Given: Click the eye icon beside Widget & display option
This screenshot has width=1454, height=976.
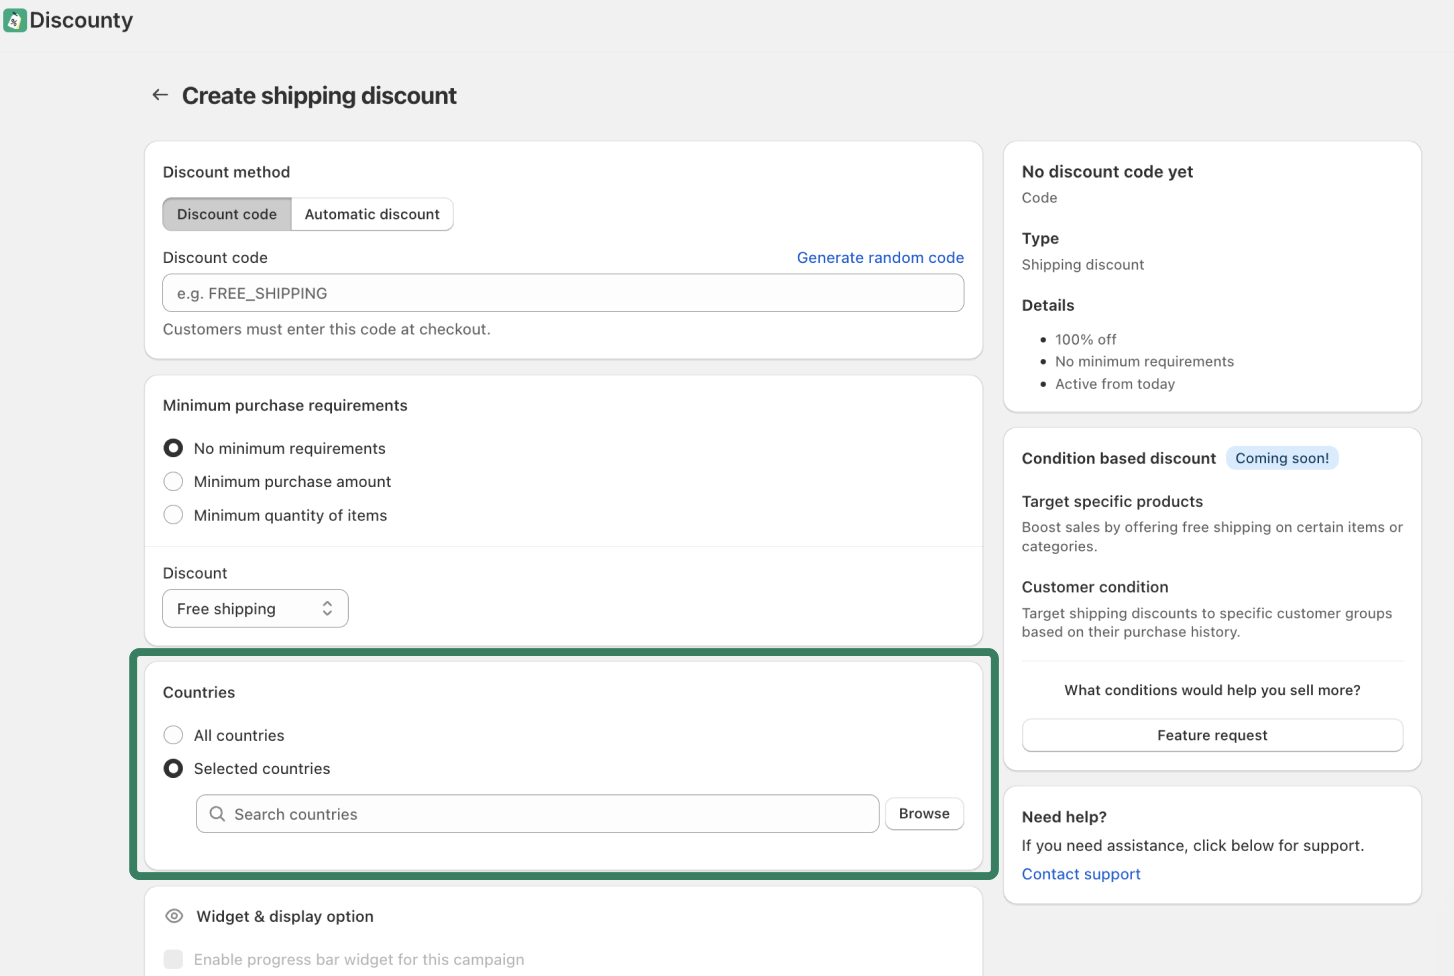Looking at the screenshot, I should pyautogui.click(x=174, y=916).
